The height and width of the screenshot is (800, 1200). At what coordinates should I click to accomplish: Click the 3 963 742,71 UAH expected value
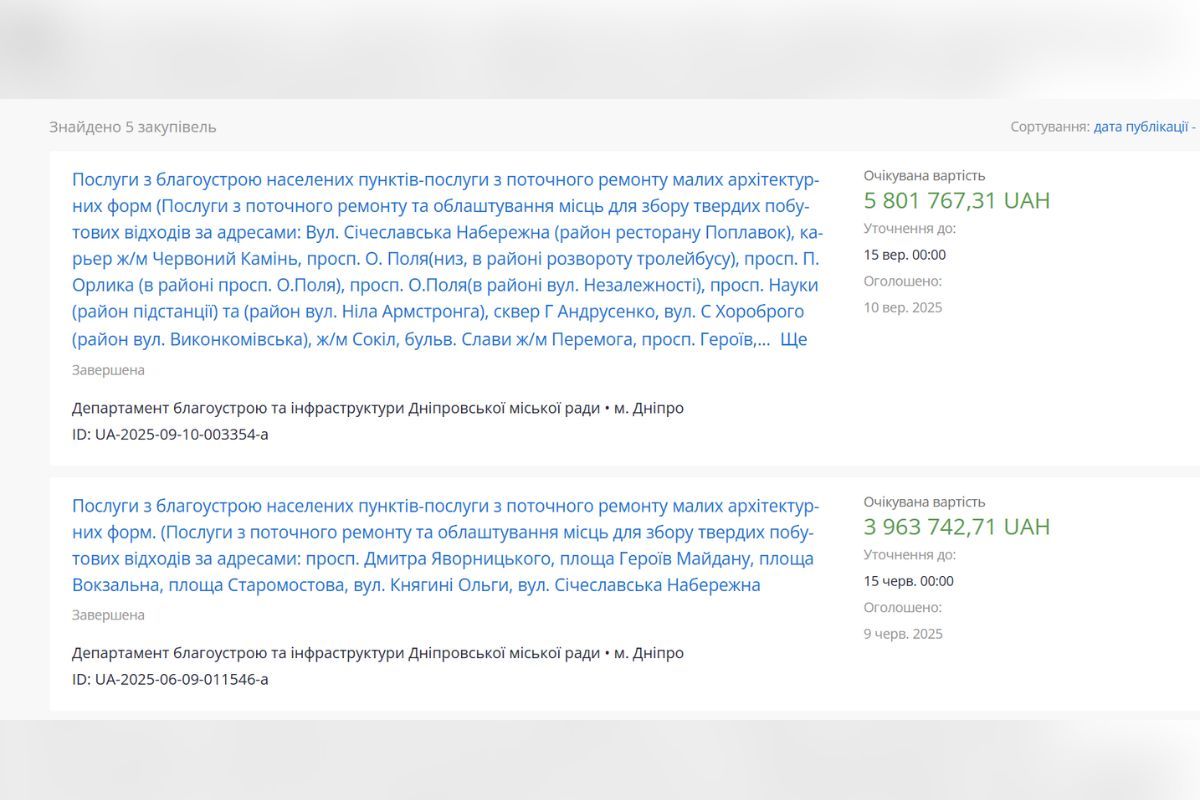pos(956,527)
